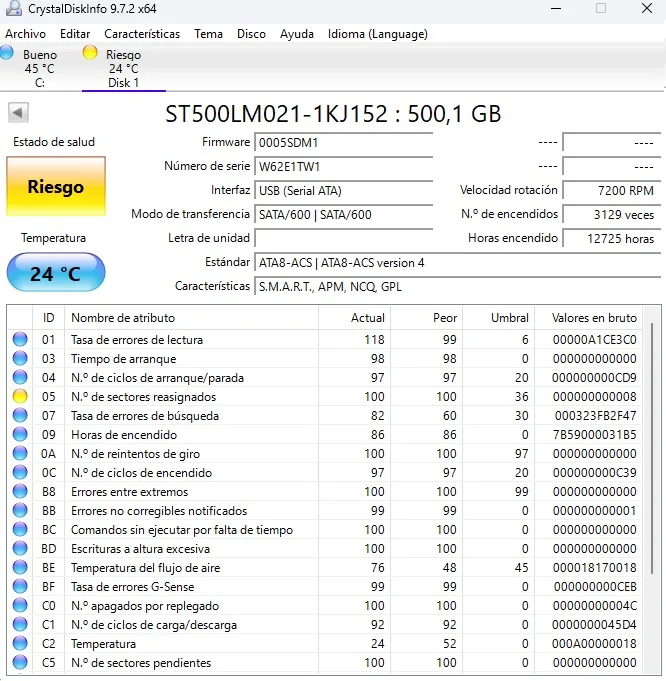Click the Valores en bruto column header

[x=589, y=318]
